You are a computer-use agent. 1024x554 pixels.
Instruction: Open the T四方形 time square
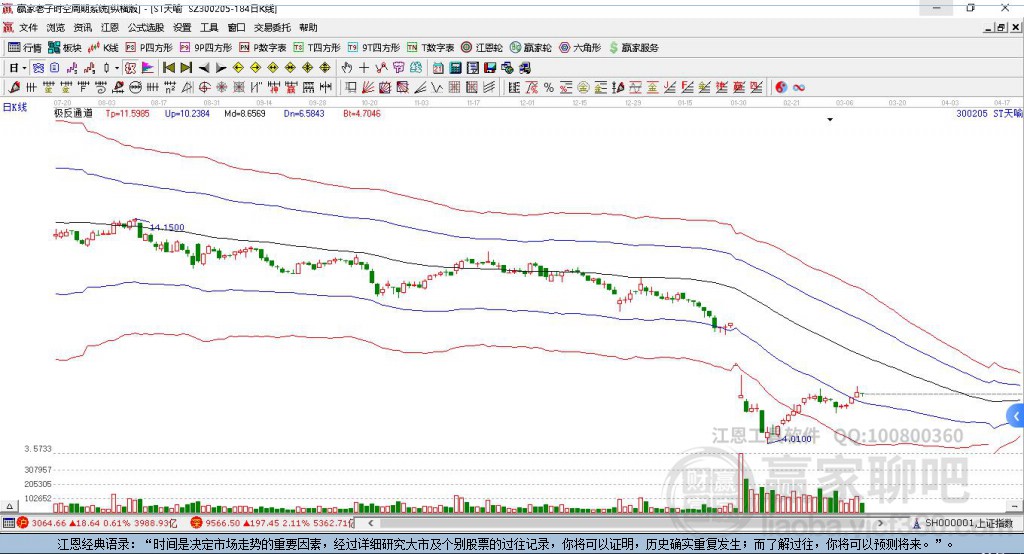pyautogui.click(x=317, y=48)
